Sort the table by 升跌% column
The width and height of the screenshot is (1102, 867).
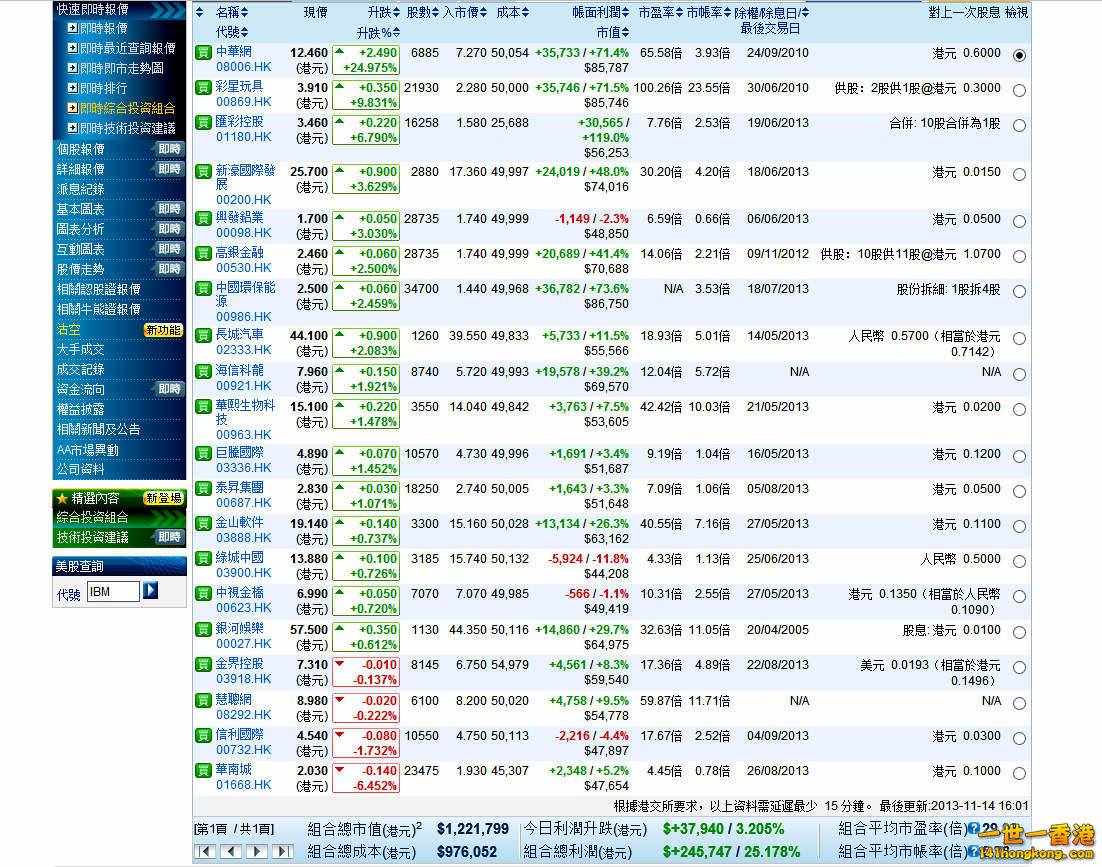pyautogui.click(x=378, y=32)
